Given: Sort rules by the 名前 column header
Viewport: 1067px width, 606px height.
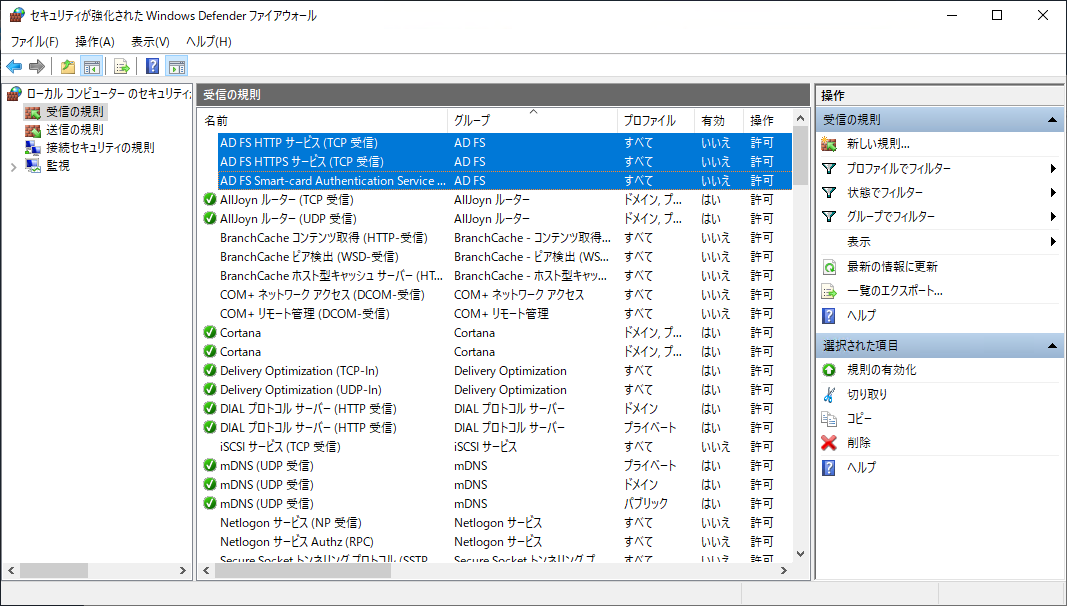Looking at the screenshot, I should coord(324,120).
